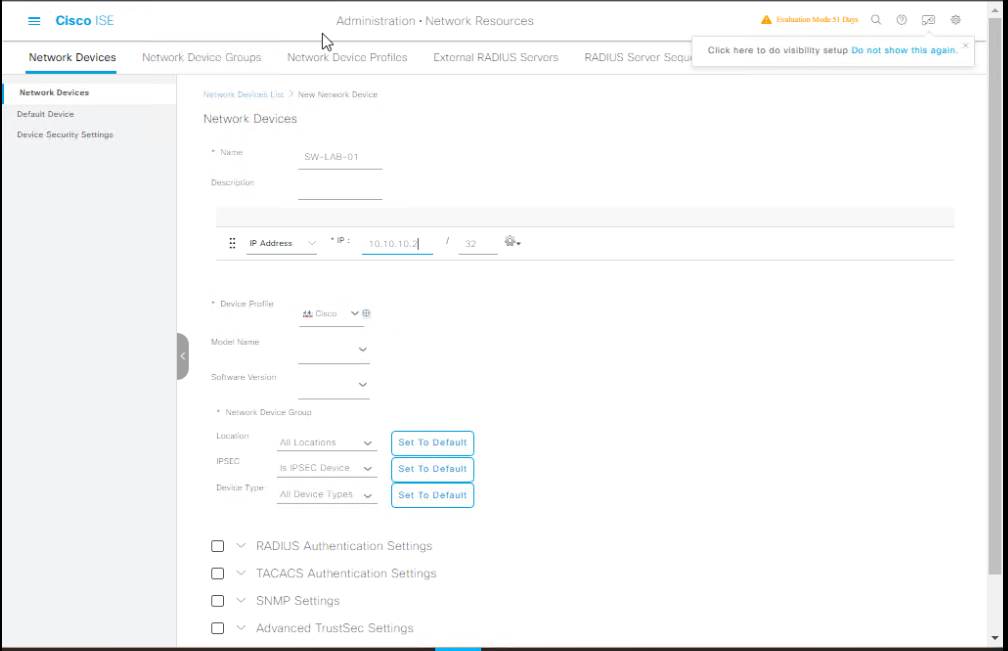Click the IP address field 10.10.10.2
1008x651 pixels.
coord(397,244)
